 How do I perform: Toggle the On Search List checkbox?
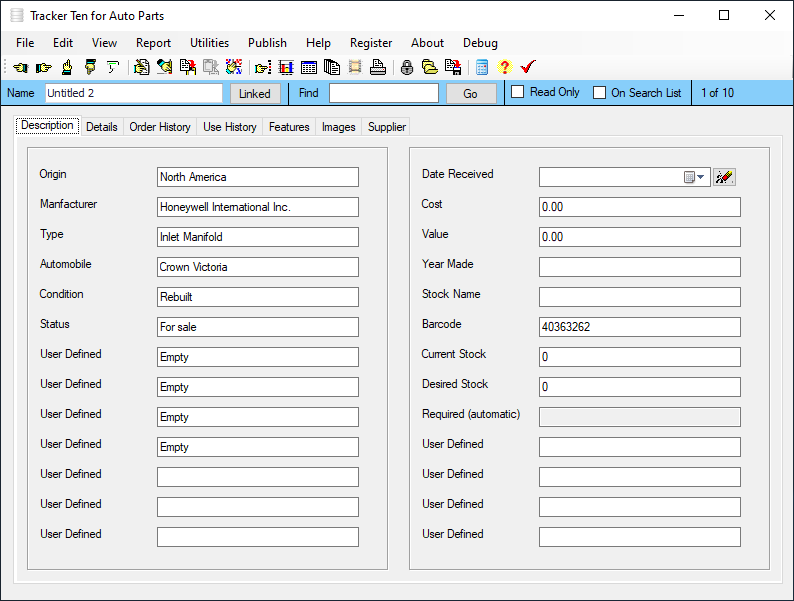[x=600, y=93]
